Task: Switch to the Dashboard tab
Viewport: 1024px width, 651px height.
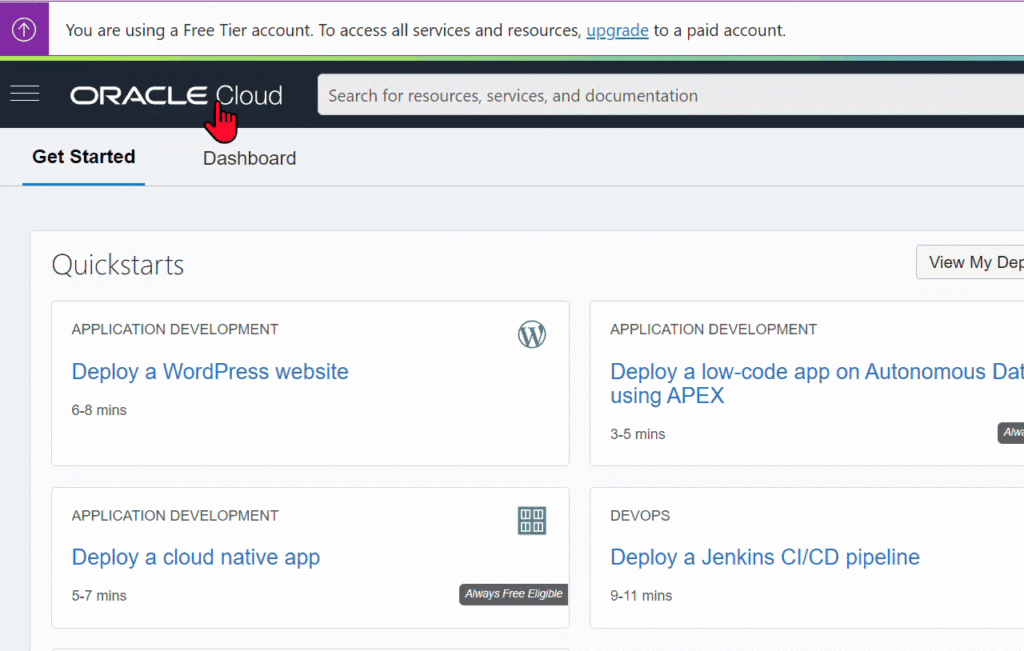Action: click(249, 157)
